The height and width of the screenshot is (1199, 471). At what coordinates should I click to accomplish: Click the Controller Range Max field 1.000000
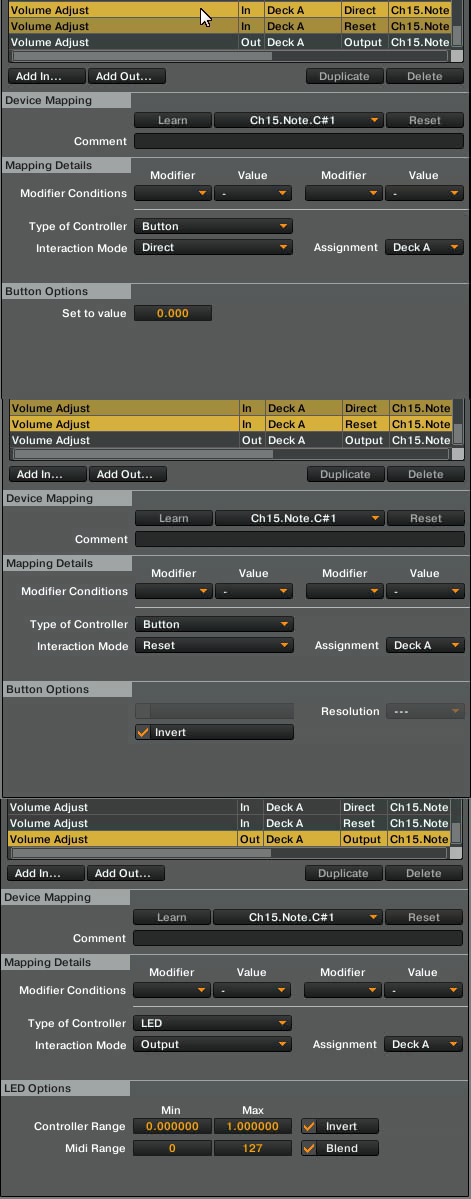coord(252,1126)
